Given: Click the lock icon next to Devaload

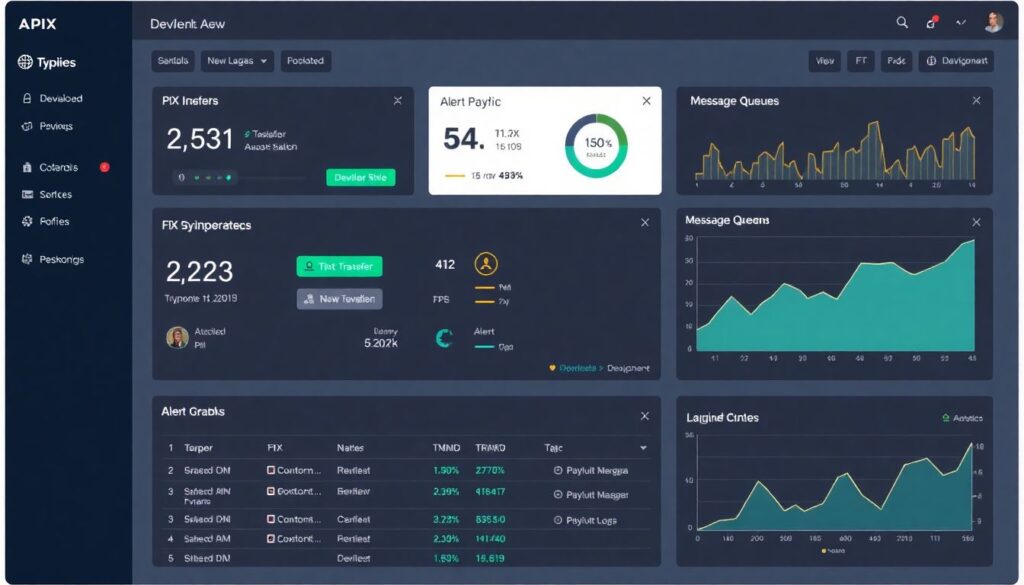Looking at the screenshot, I should click(x=27, y=99).
